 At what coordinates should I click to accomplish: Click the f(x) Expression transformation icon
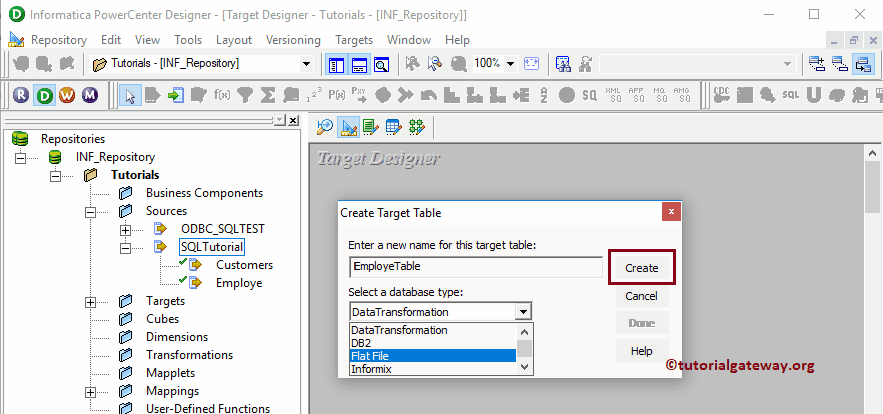[x=222, y=95]
